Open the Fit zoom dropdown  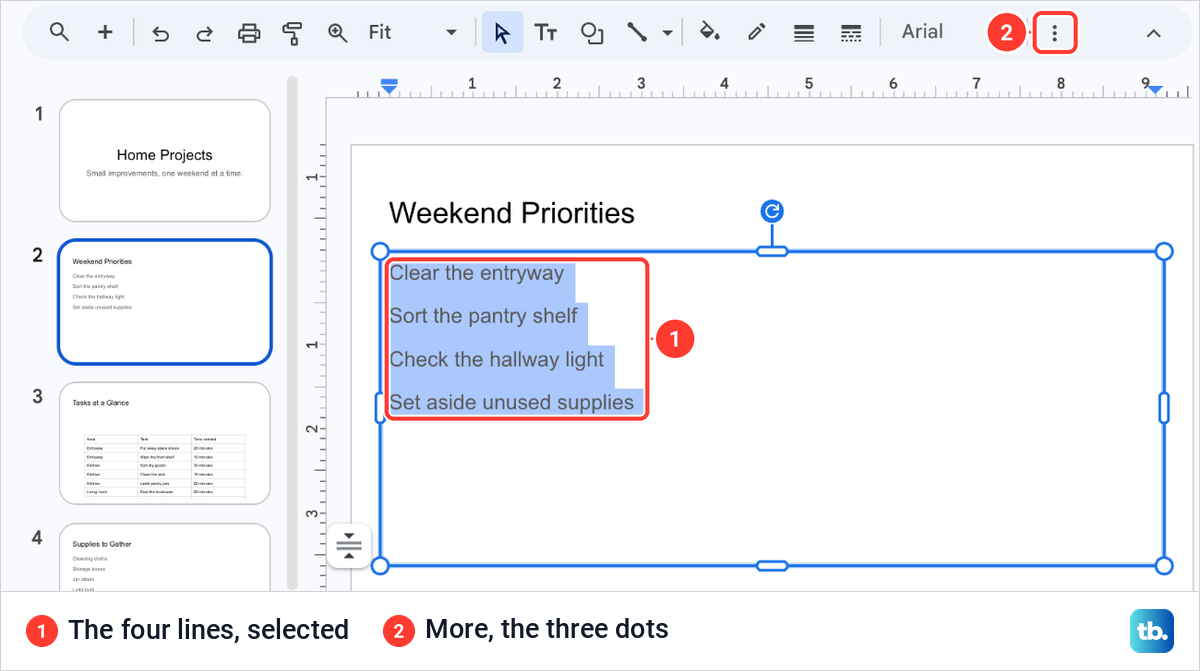click(x=412, y=32)
